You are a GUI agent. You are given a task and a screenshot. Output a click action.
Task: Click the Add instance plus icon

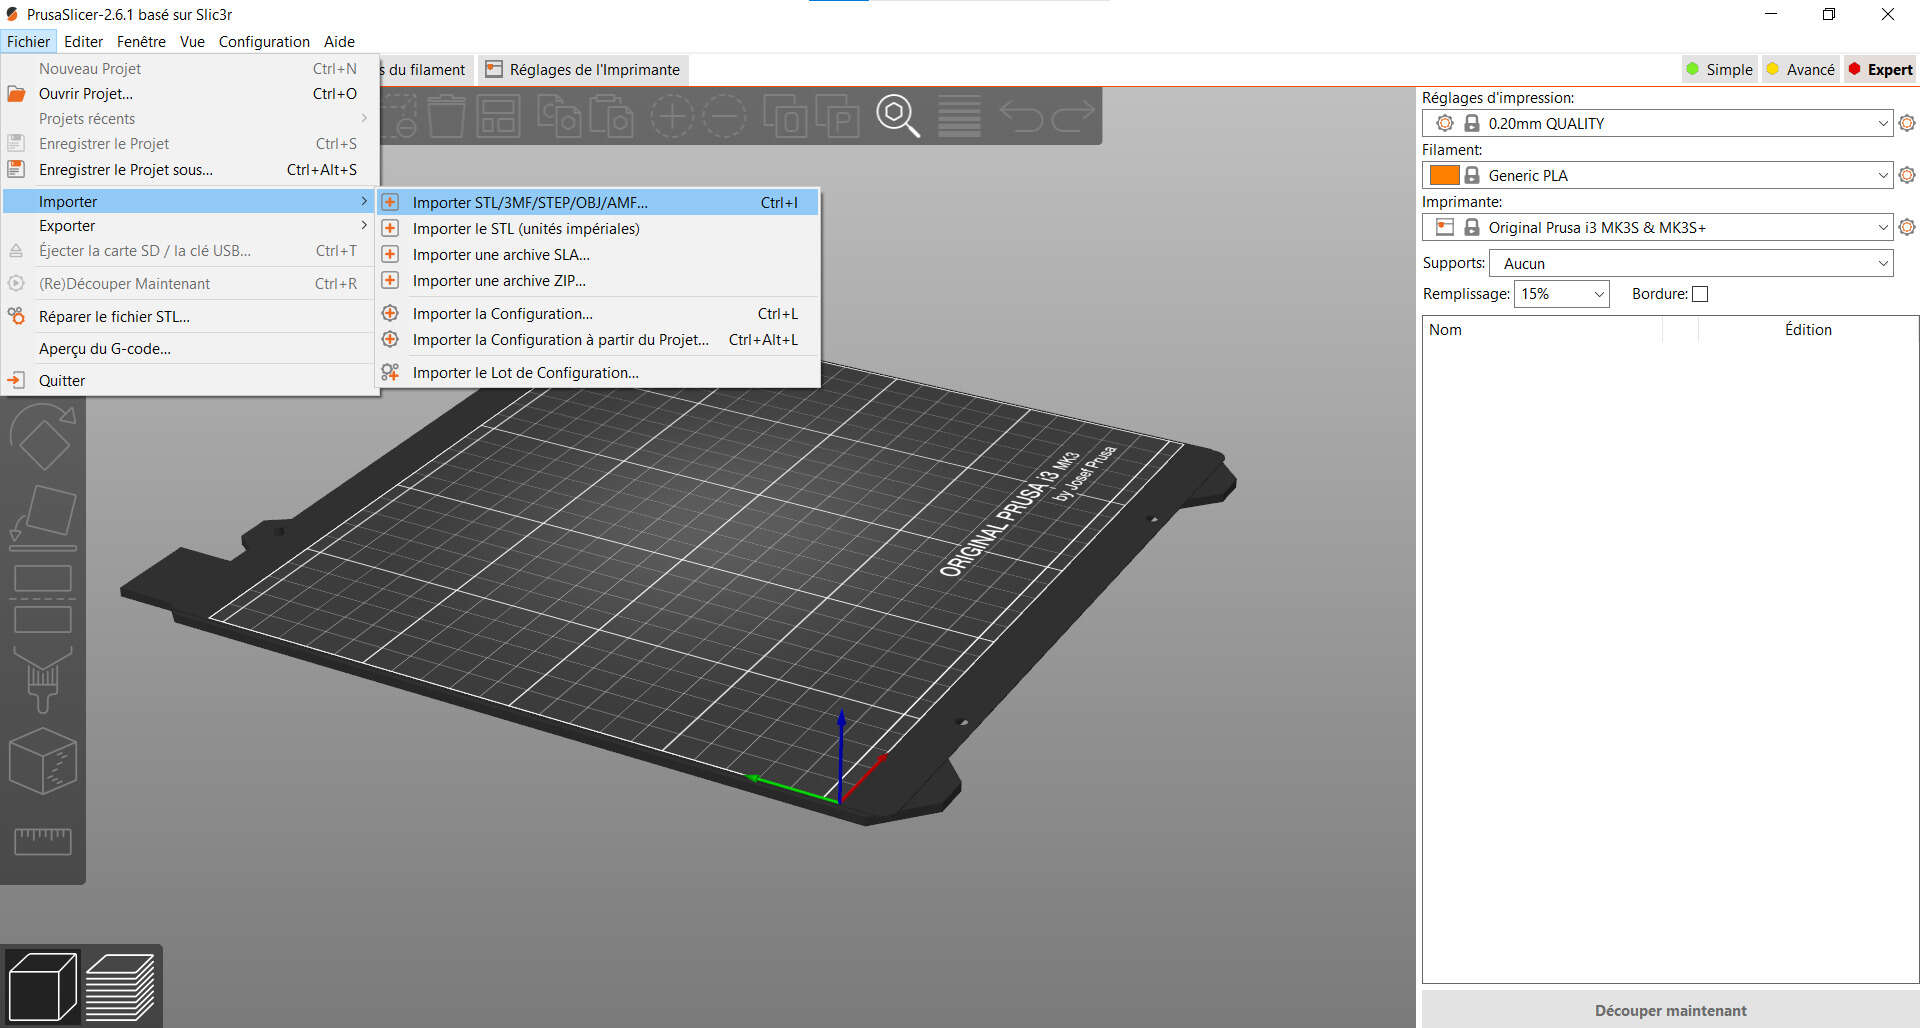(672, 116)
